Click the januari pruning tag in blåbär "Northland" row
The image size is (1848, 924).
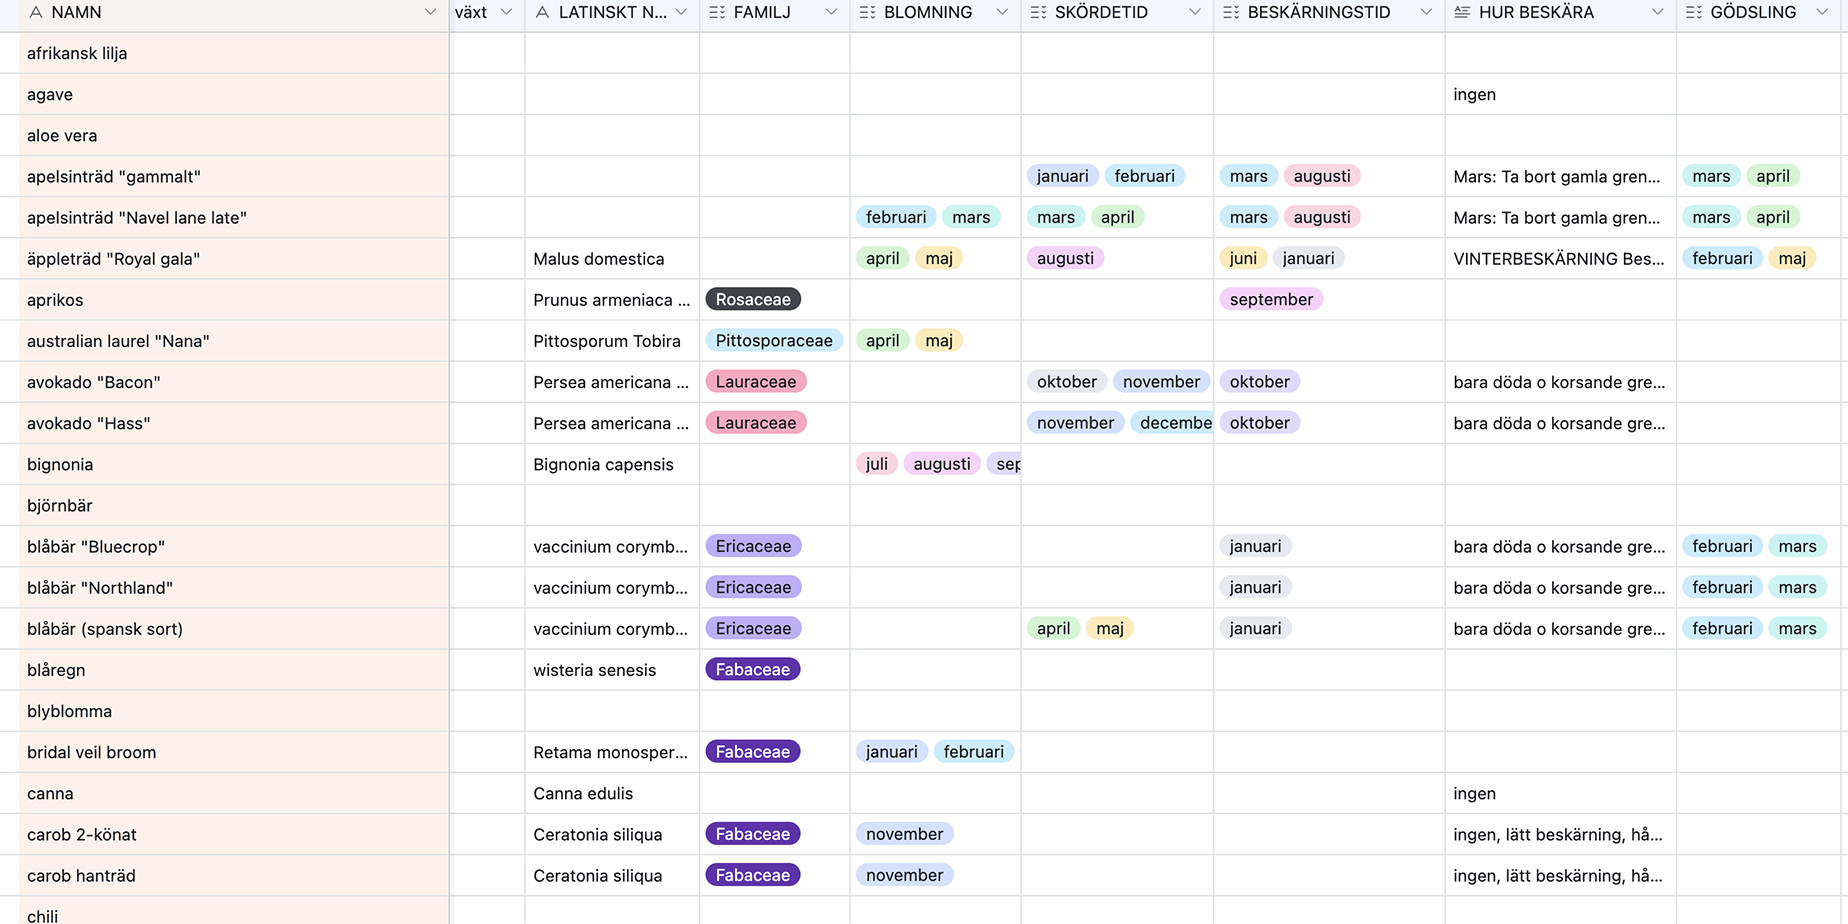[1255, 587]
